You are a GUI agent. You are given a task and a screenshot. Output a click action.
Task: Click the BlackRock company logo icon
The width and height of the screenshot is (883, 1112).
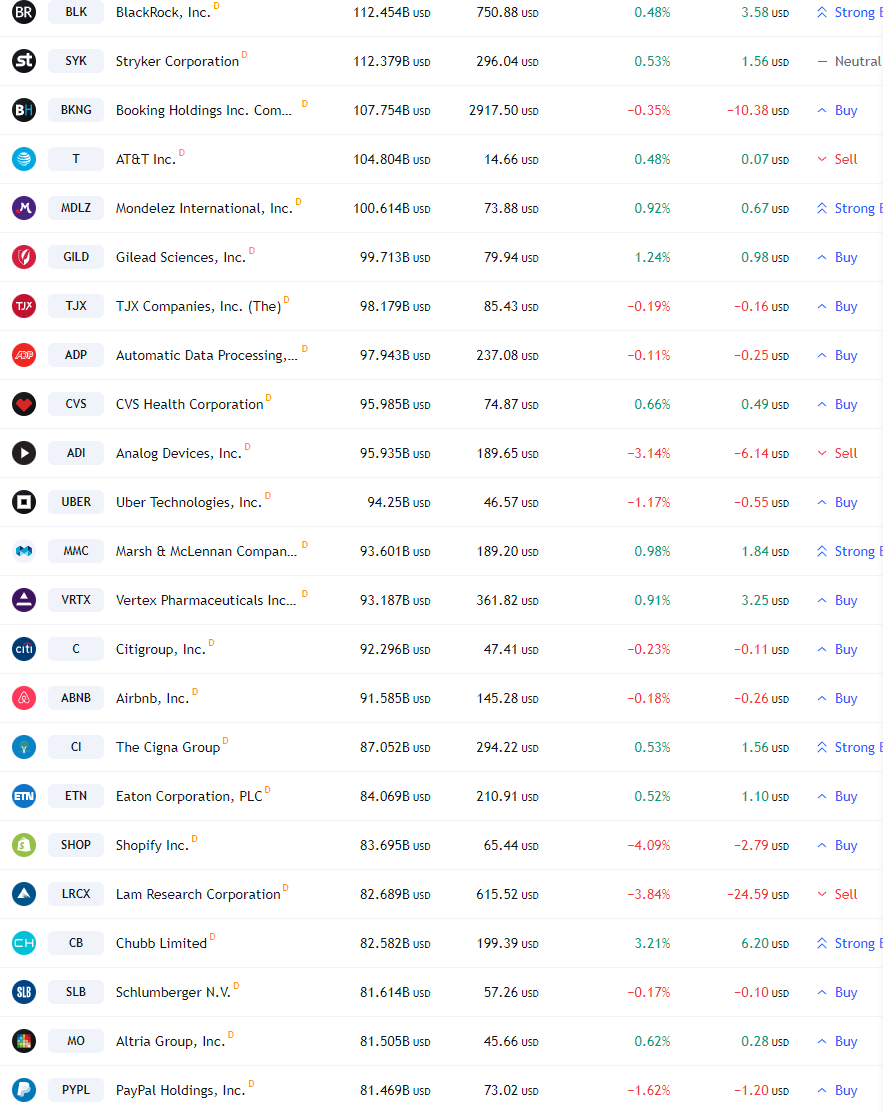[x=24, y=12]
